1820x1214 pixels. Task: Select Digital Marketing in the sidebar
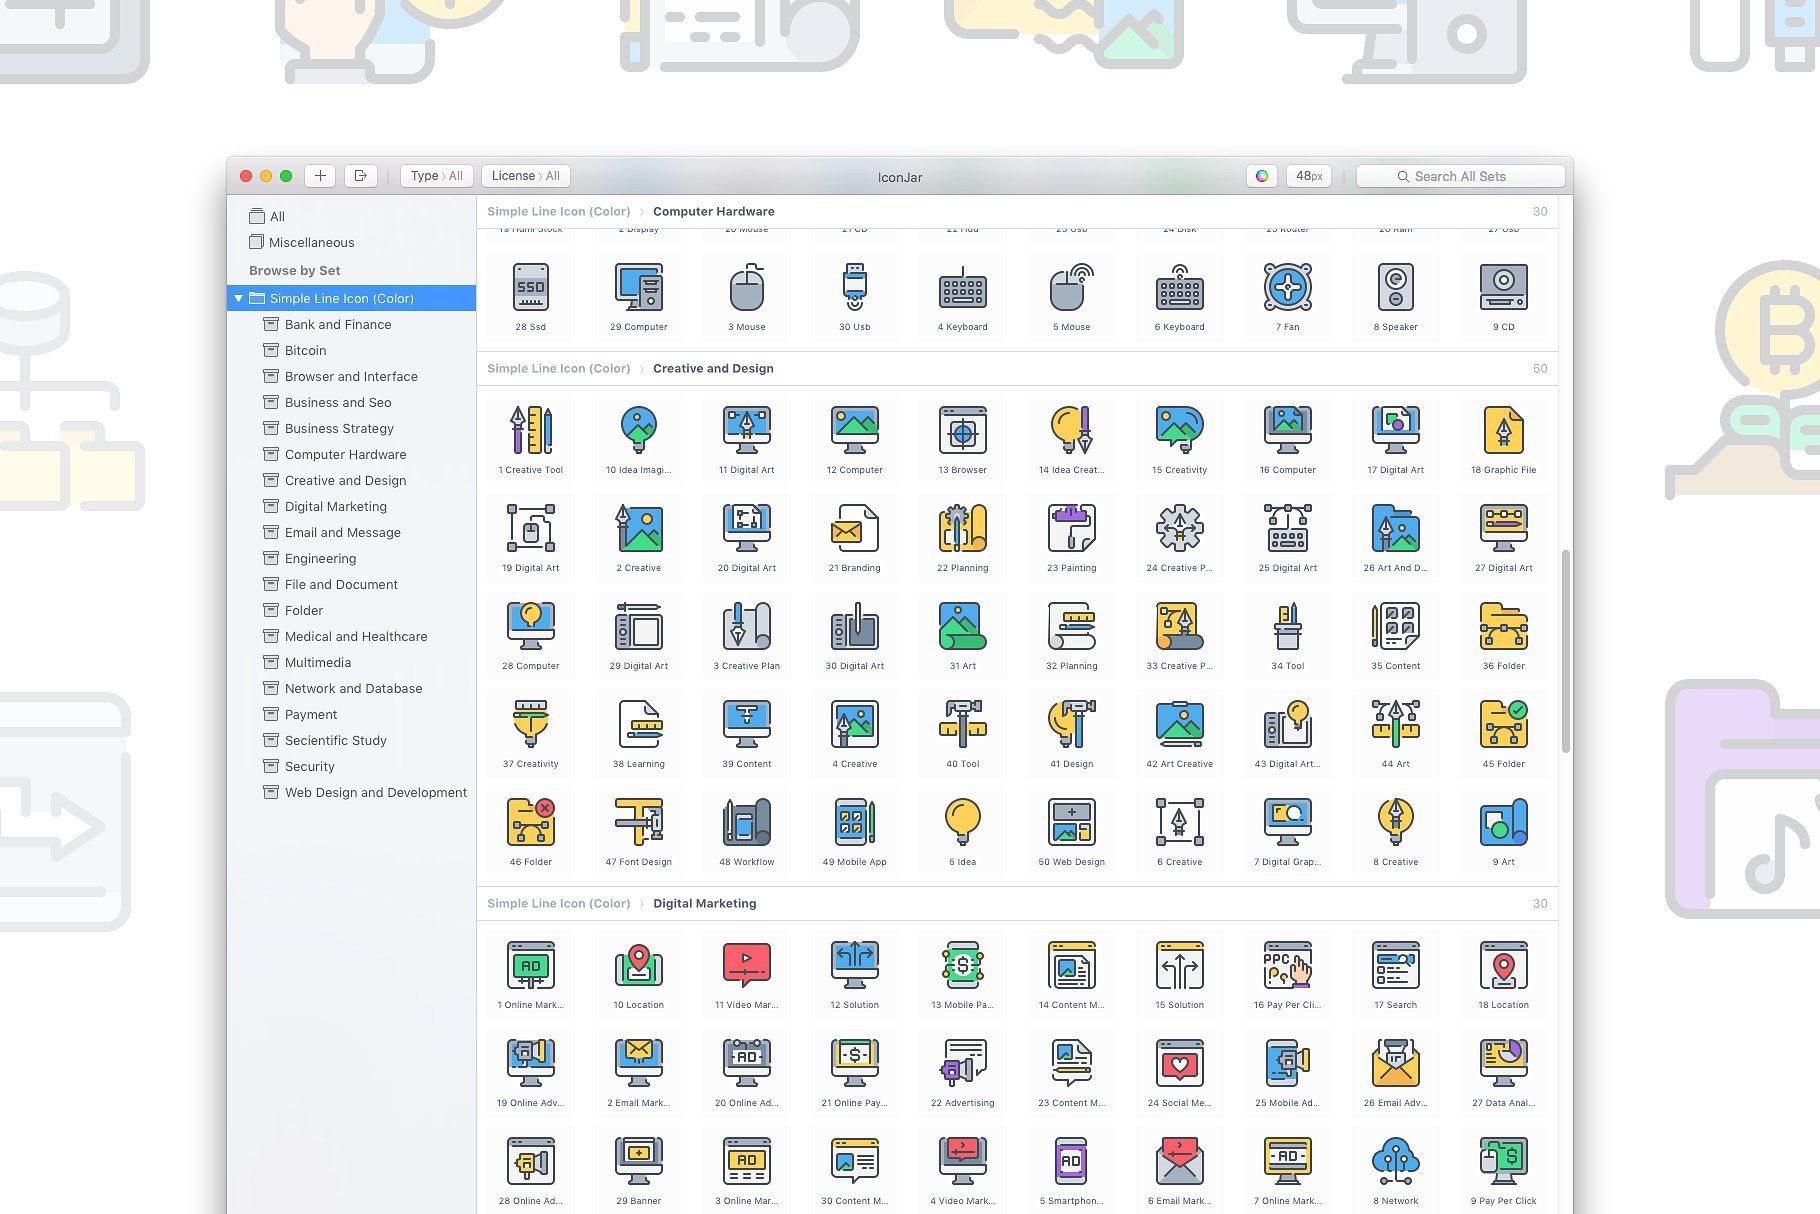[335, 507]
